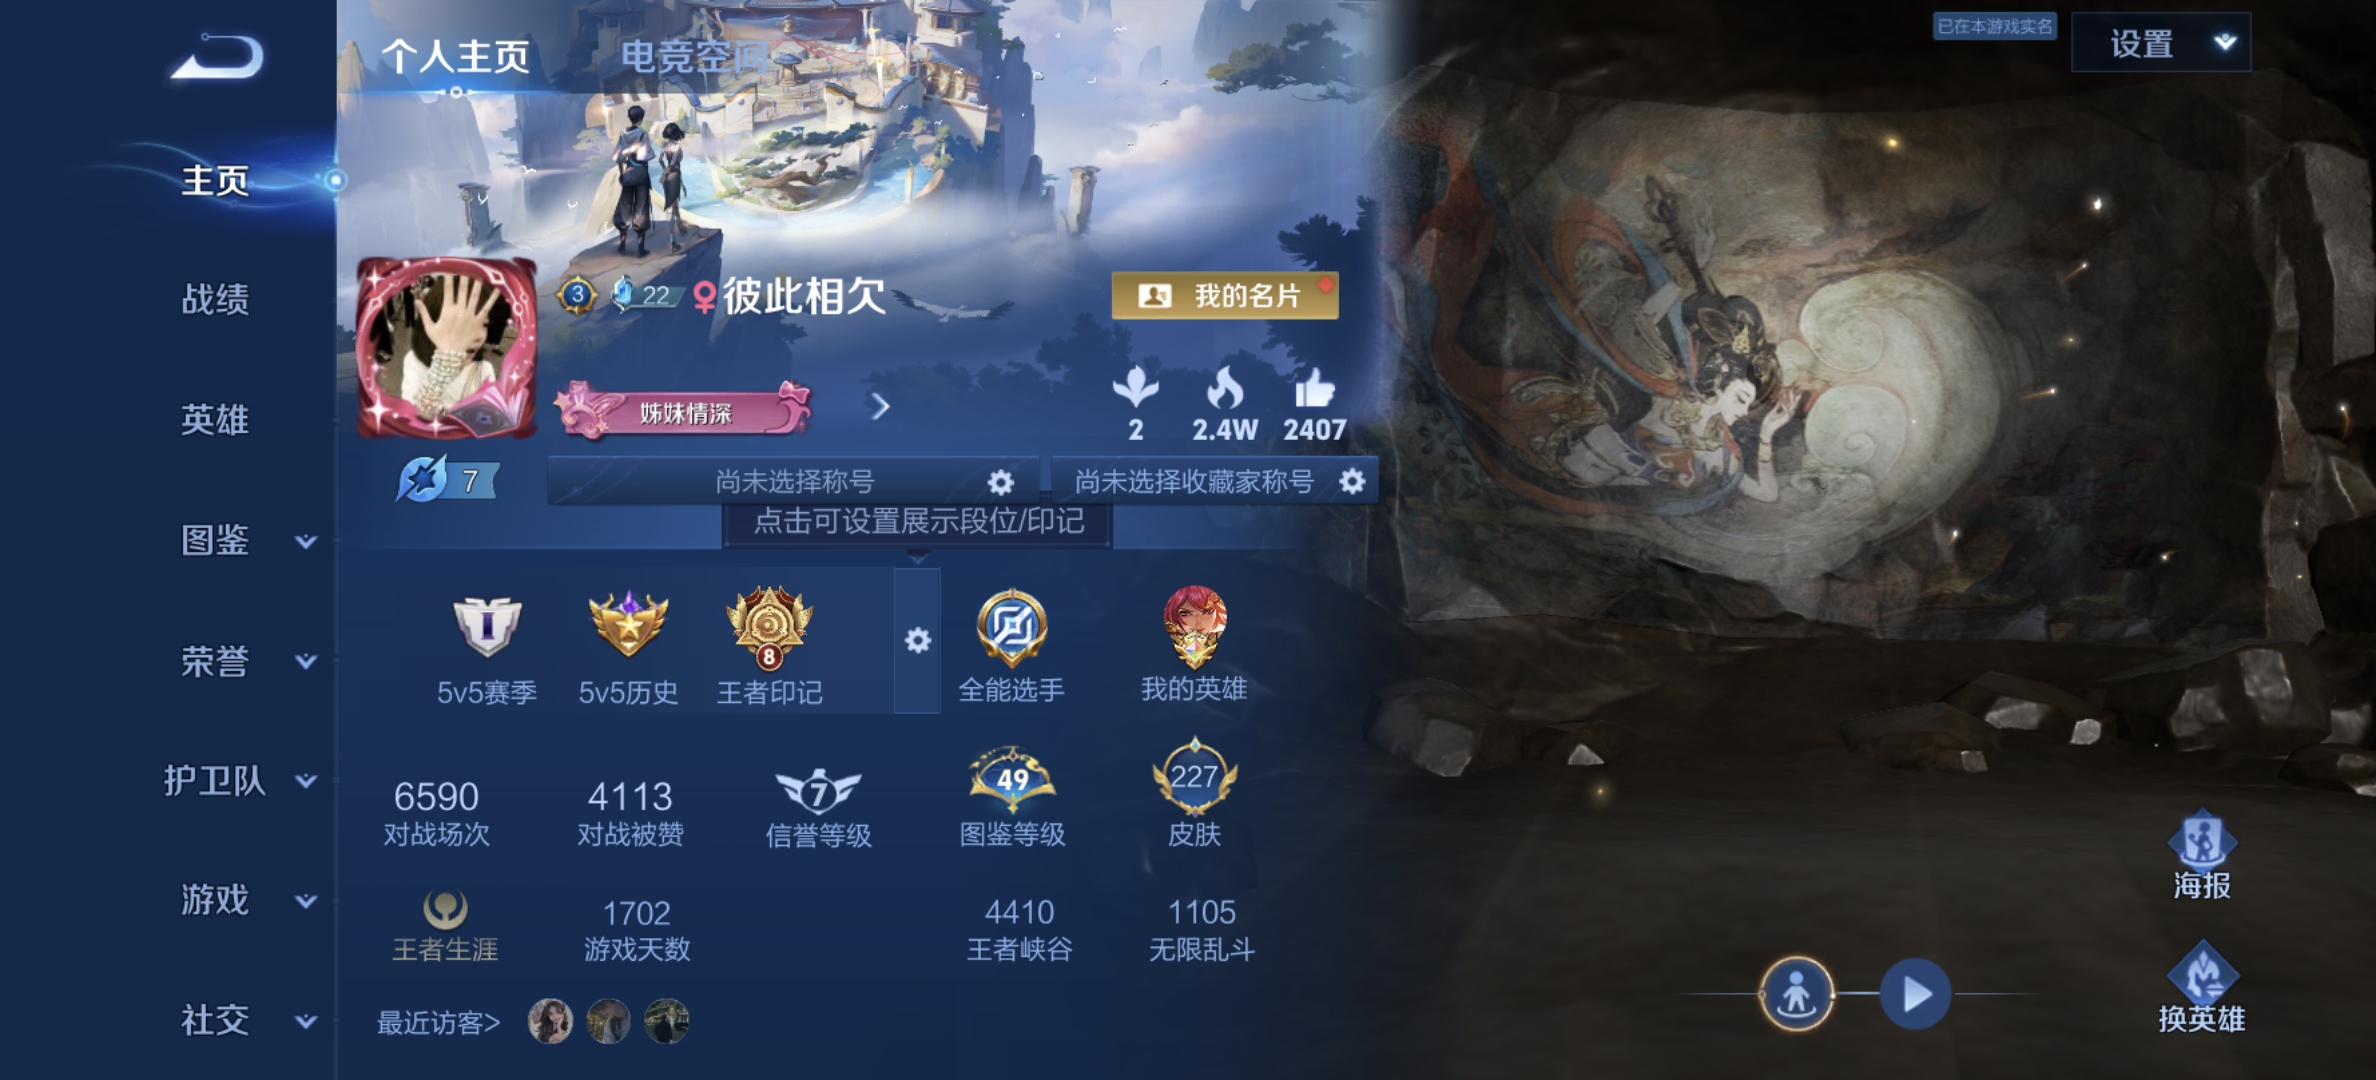Open the 全能选手 emblem
Screen dimensions: 2376x1080
[1012, 628]
